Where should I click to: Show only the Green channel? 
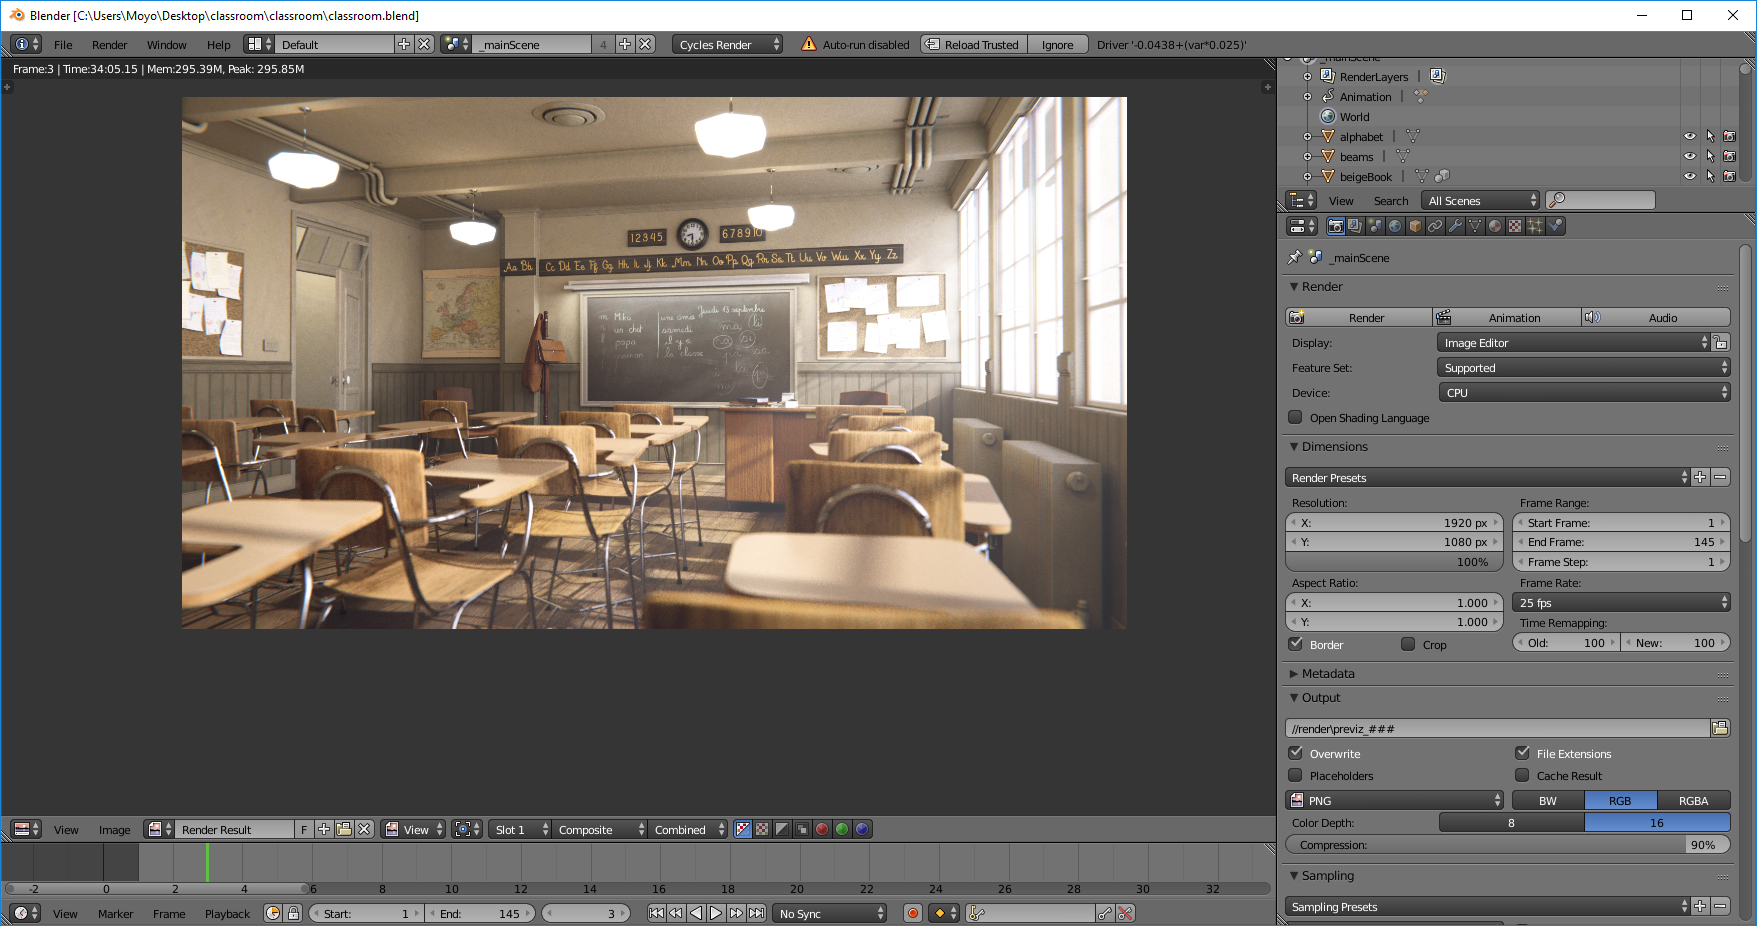click(842, 829)
